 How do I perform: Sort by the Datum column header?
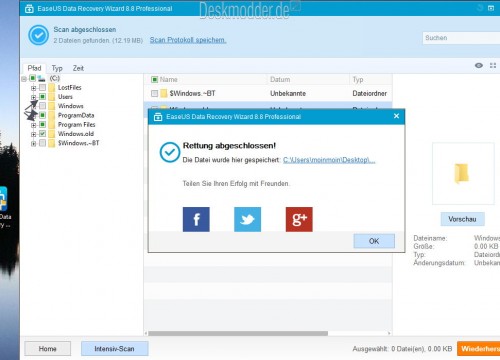coord(280,79)
